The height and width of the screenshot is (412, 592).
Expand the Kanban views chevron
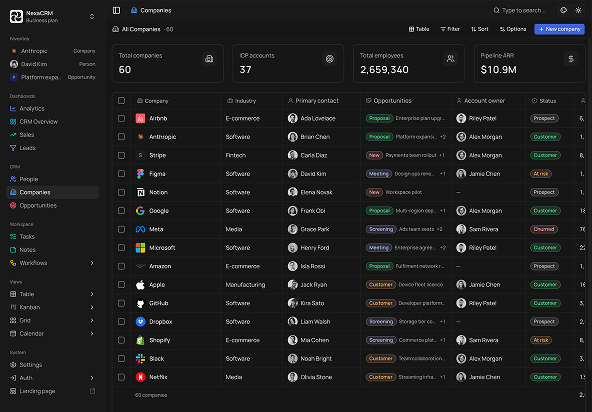tap(92, 307)
